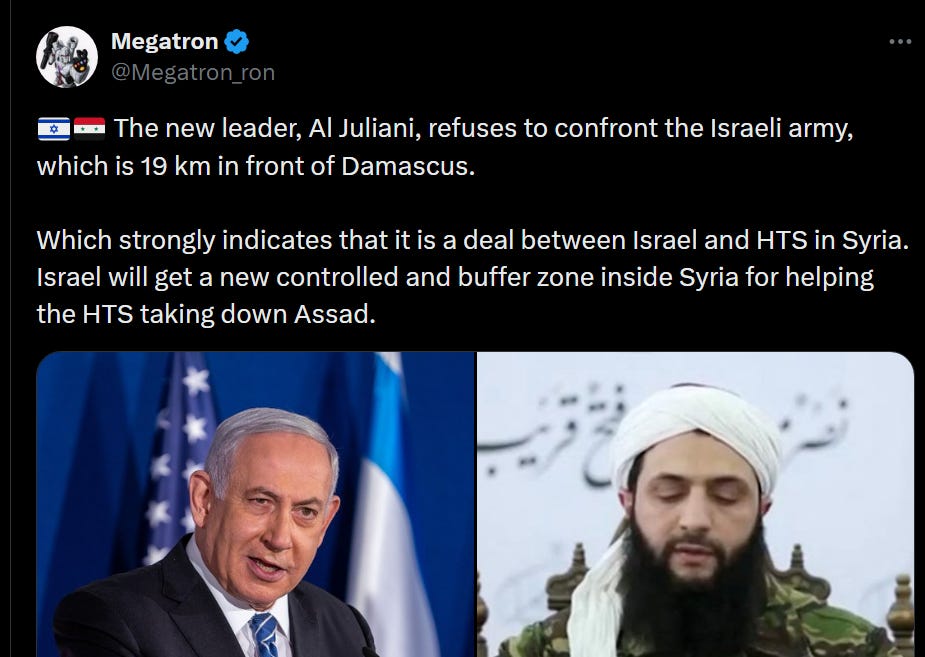Screen dimensions: 925x657
Task: Click the tweet sentence about 19 km
Action: [445, 147]
